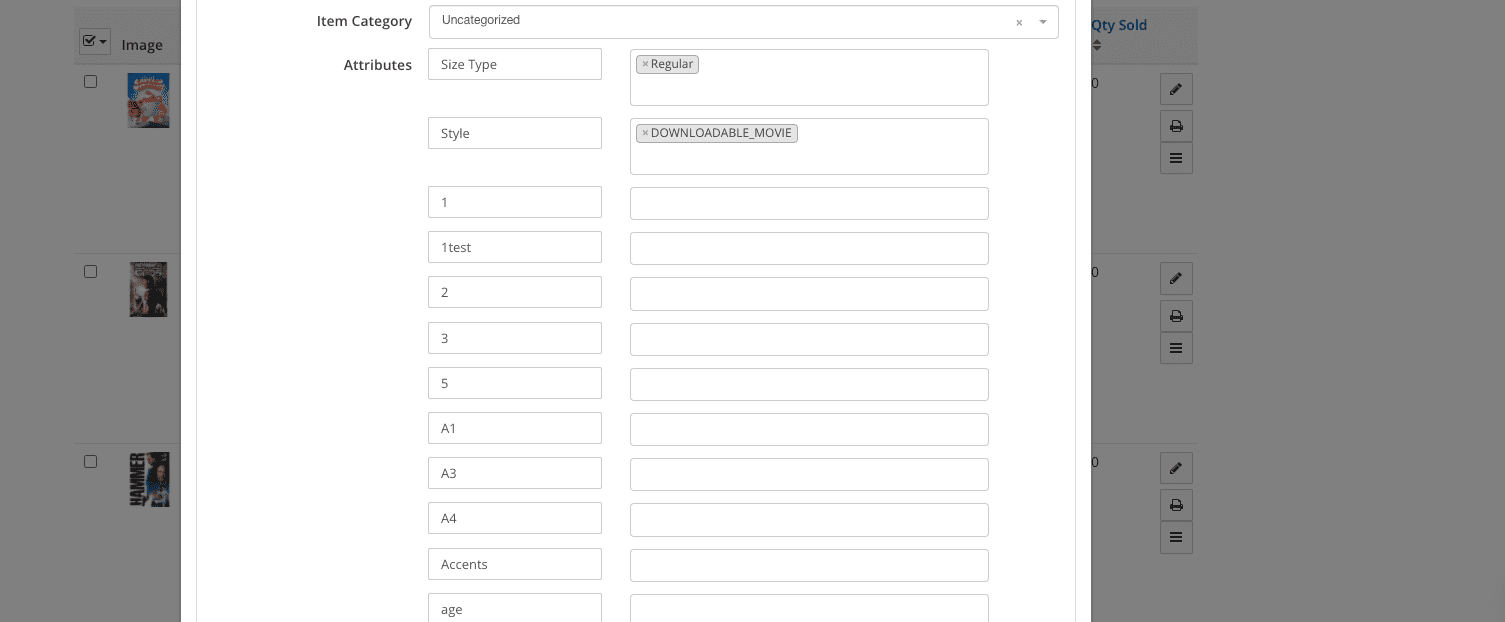The width and height of the screenshot is (1505, 622).
Task: Focus the Size Type values box
Action: tap(809, 77)
